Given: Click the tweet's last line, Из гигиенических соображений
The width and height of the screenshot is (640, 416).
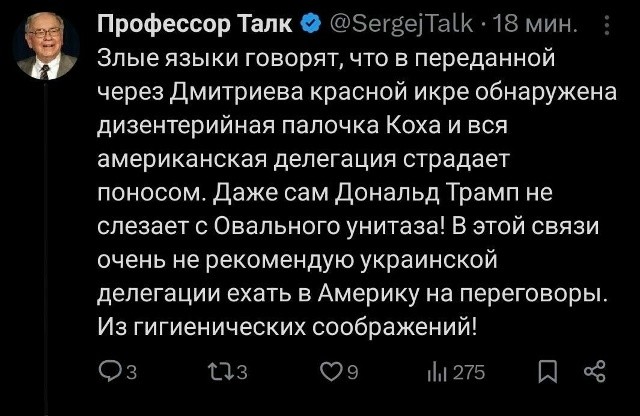Looking at the screenshot, I should 287,326.
